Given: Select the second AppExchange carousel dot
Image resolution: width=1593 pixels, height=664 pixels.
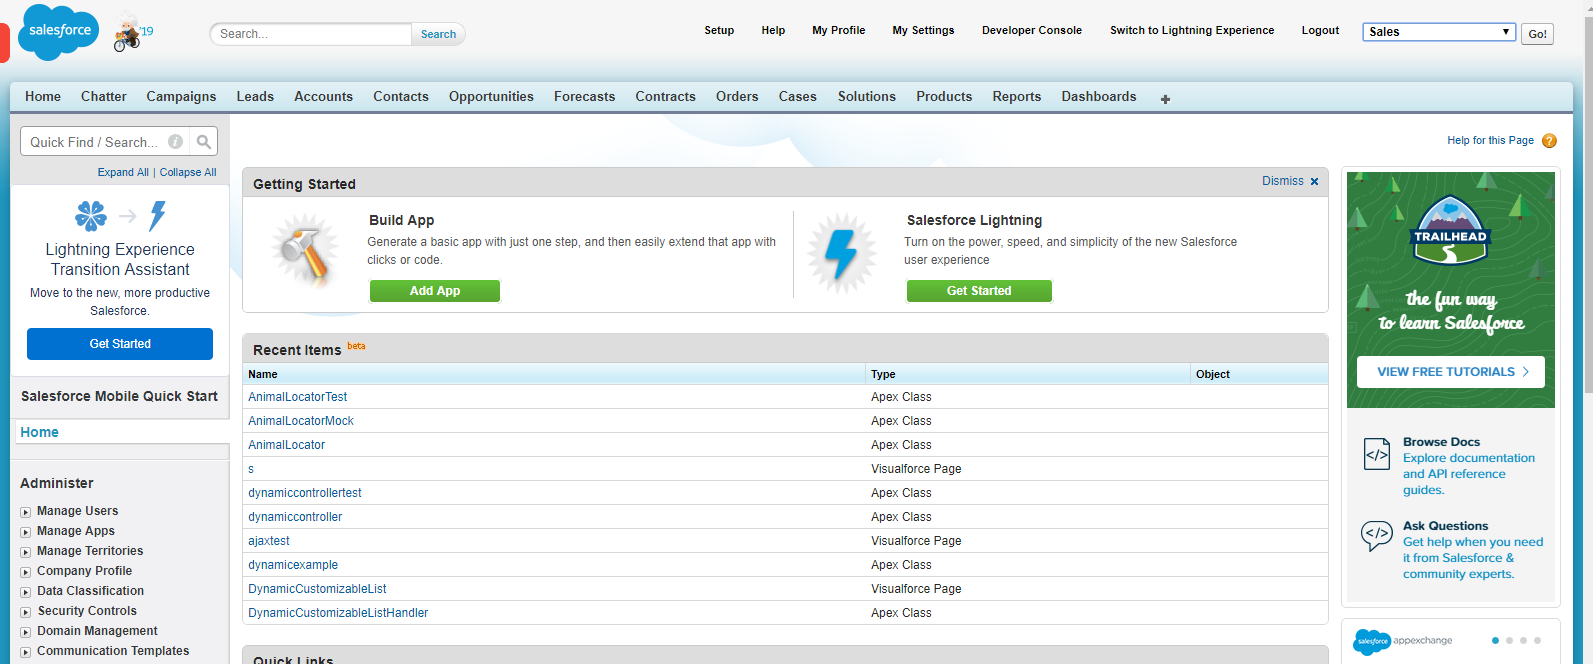Looking at the screenshot, I should coord(1509,640).
